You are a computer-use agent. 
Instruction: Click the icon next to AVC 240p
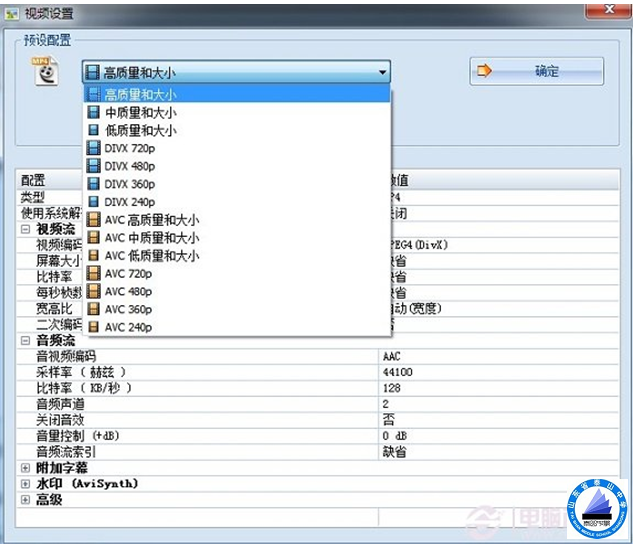(x=94, y=327)
